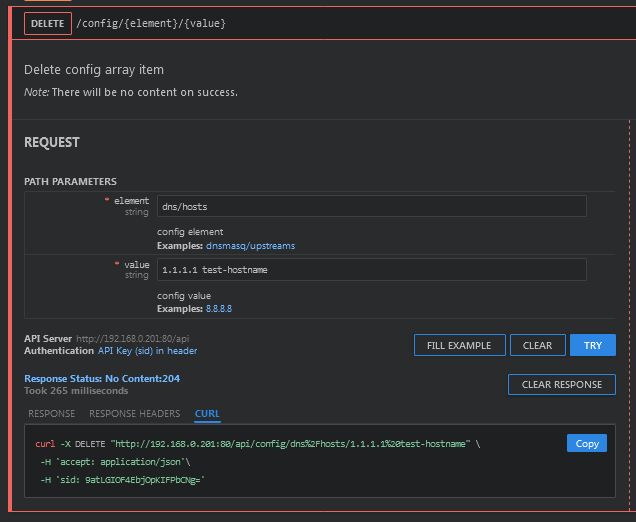Focus the value field containing 1.1.1.1 test-hostname
Image resolution: width=636 pixels, height=522 pixels.
371,269
